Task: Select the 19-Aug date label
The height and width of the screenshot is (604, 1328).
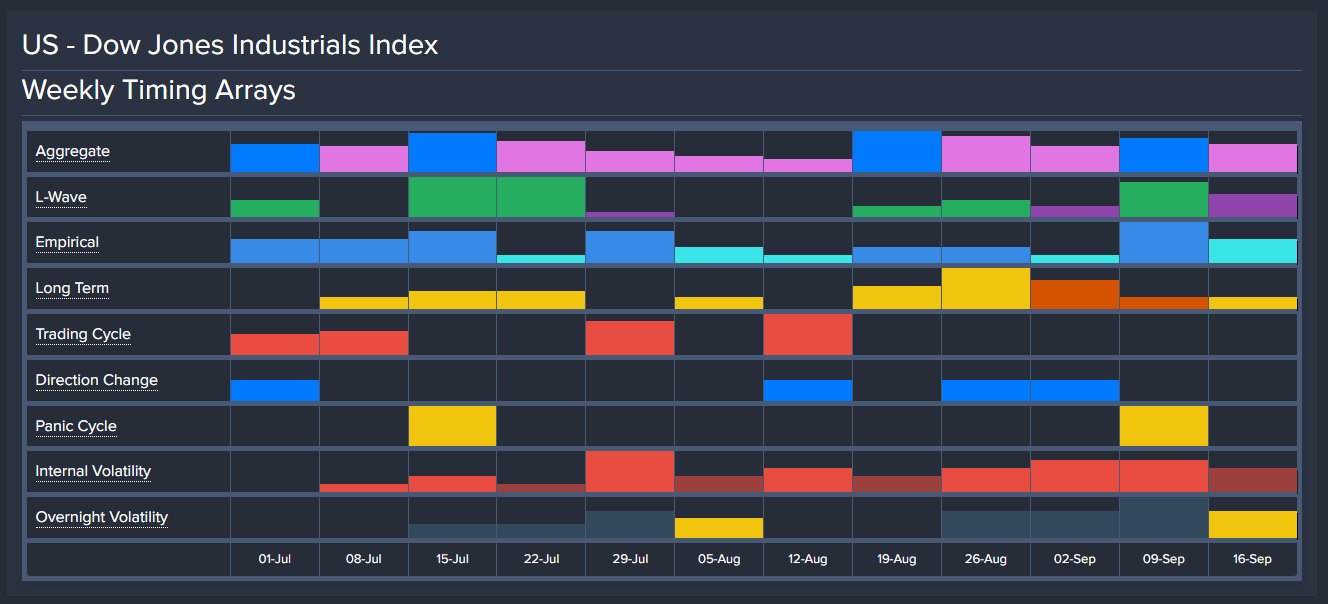Action: 897,560
